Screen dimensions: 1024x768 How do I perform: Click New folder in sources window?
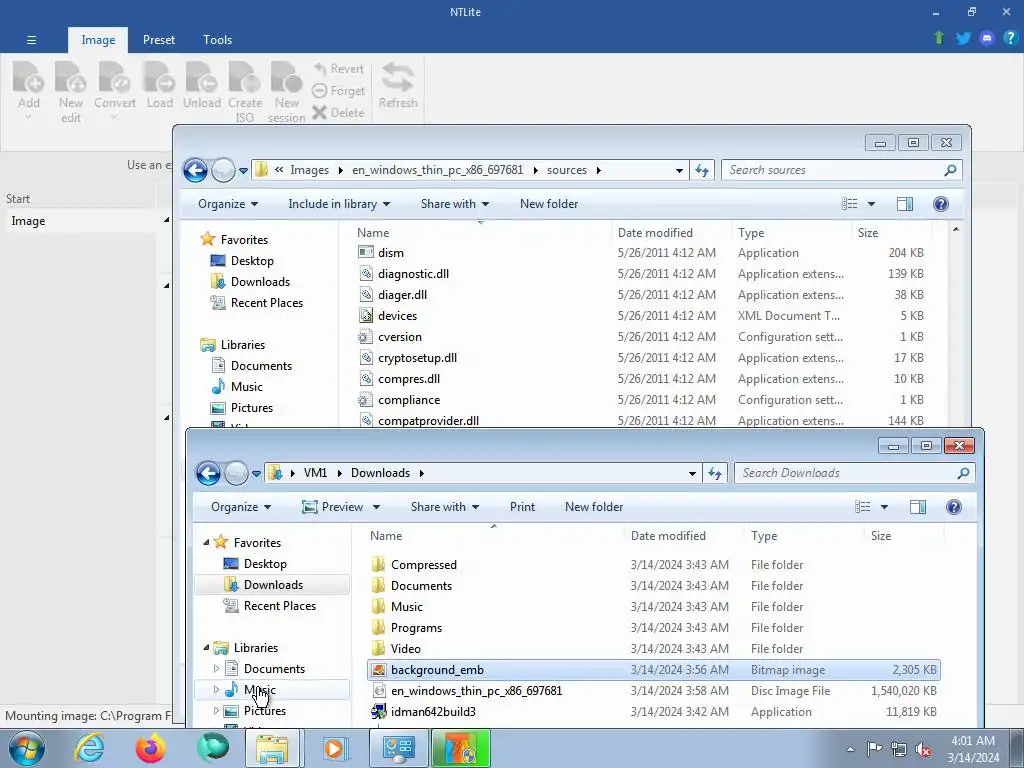(549, 204)
